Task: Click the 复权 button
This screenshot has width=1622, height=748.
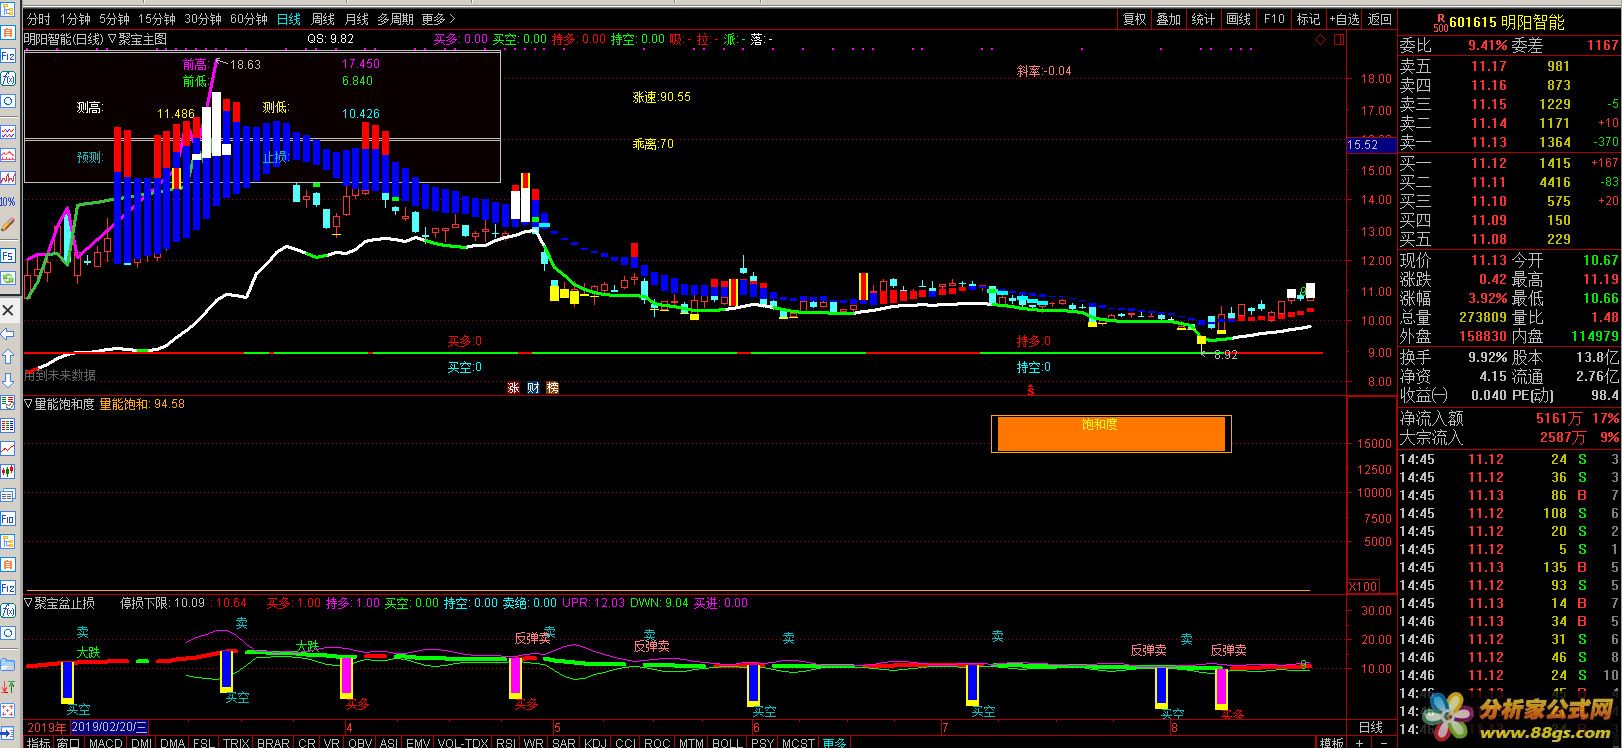Action: 1135,19
